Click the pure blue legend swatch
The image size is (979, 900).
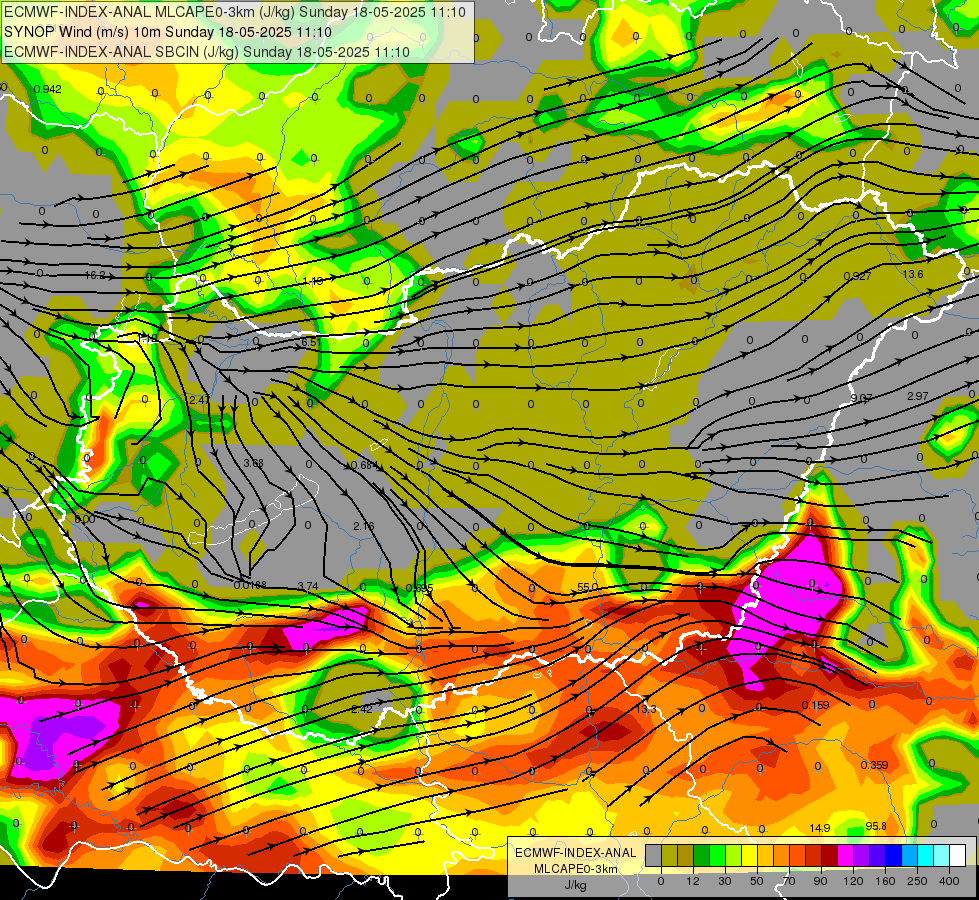tap(893, 855)
